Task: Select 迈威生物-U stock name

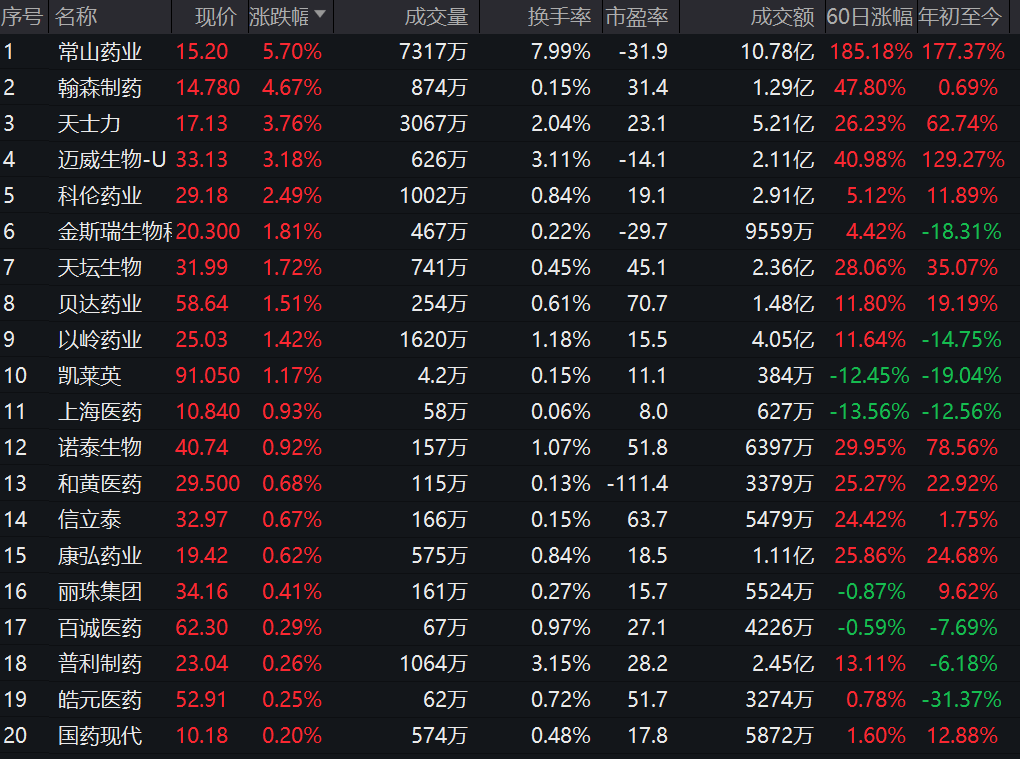Action: (112, 159)
